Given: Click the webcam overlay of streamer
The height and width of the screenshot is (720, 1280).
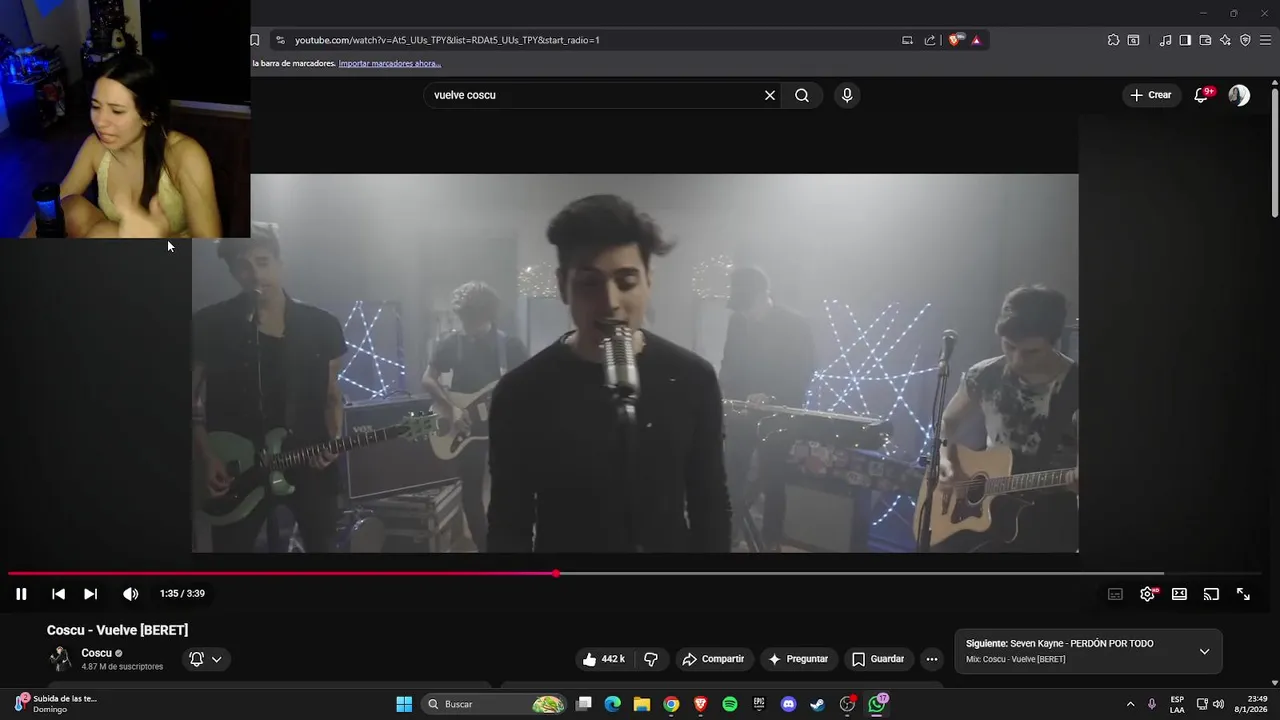Looking at the screenshot, I should click(x=125, y=119).
